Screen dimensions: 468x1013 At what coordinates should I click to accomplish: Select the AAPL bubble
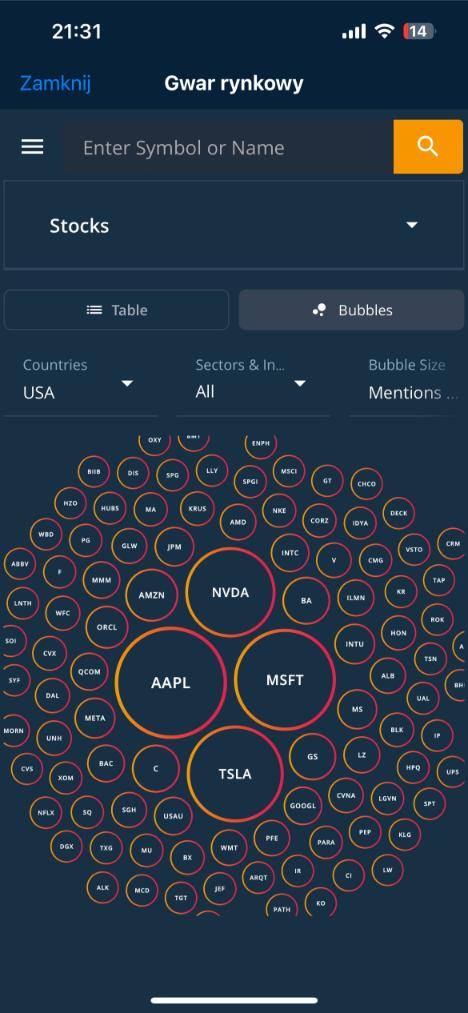pos(171,683)
